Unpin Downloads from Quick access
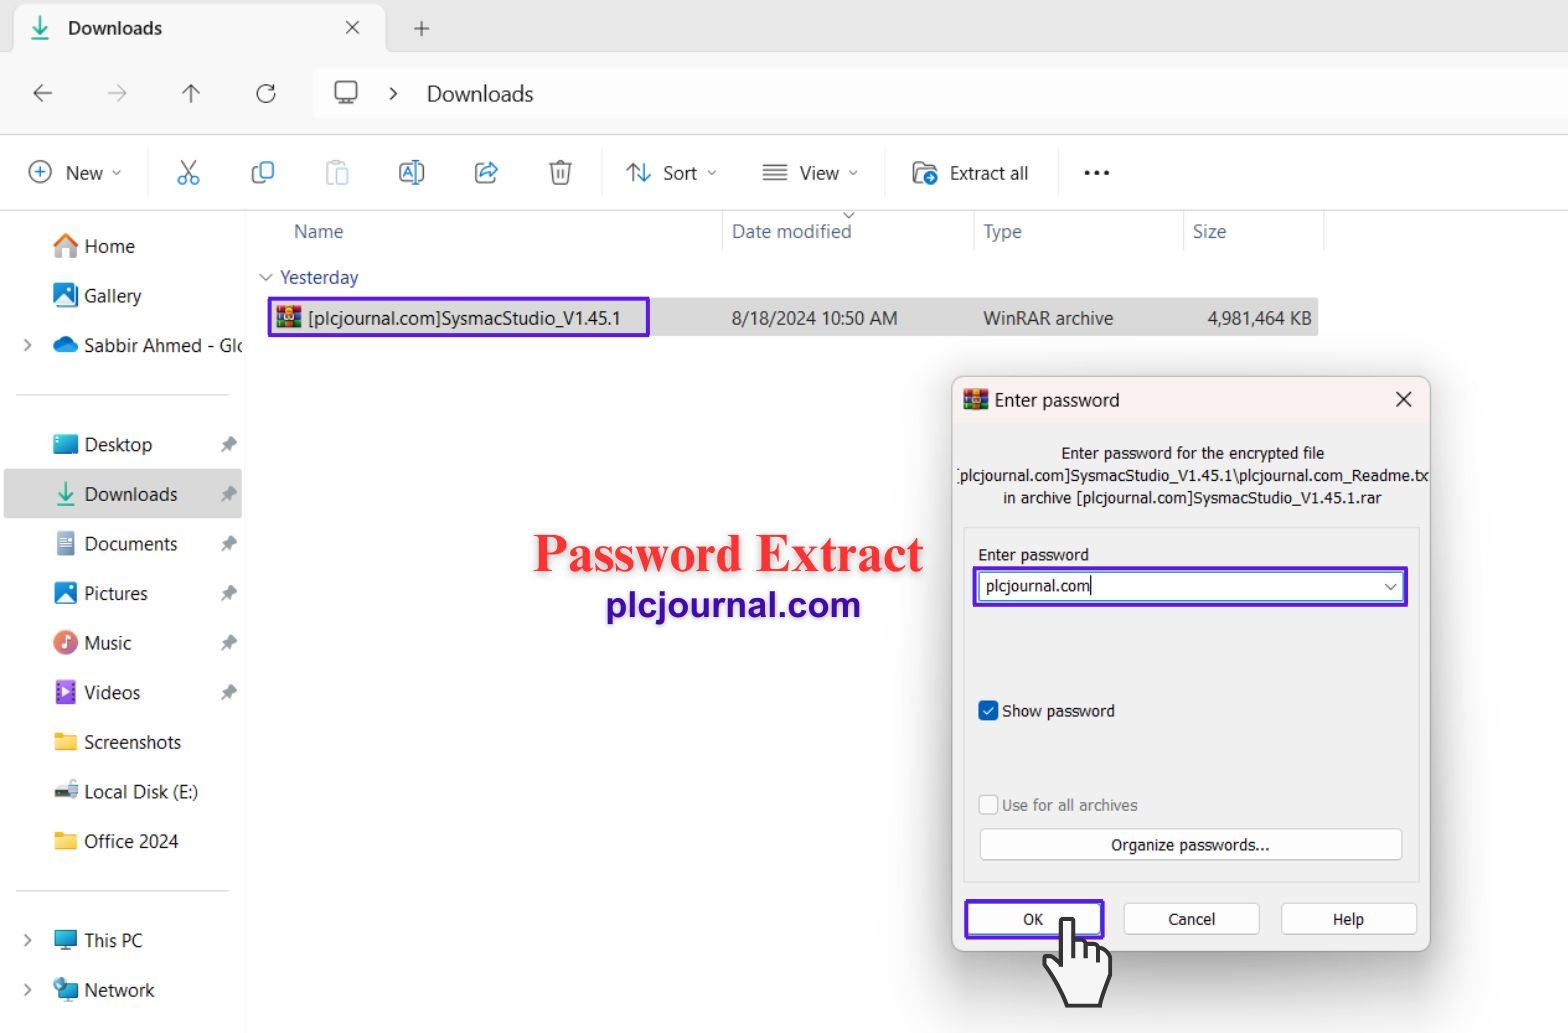 229,494
